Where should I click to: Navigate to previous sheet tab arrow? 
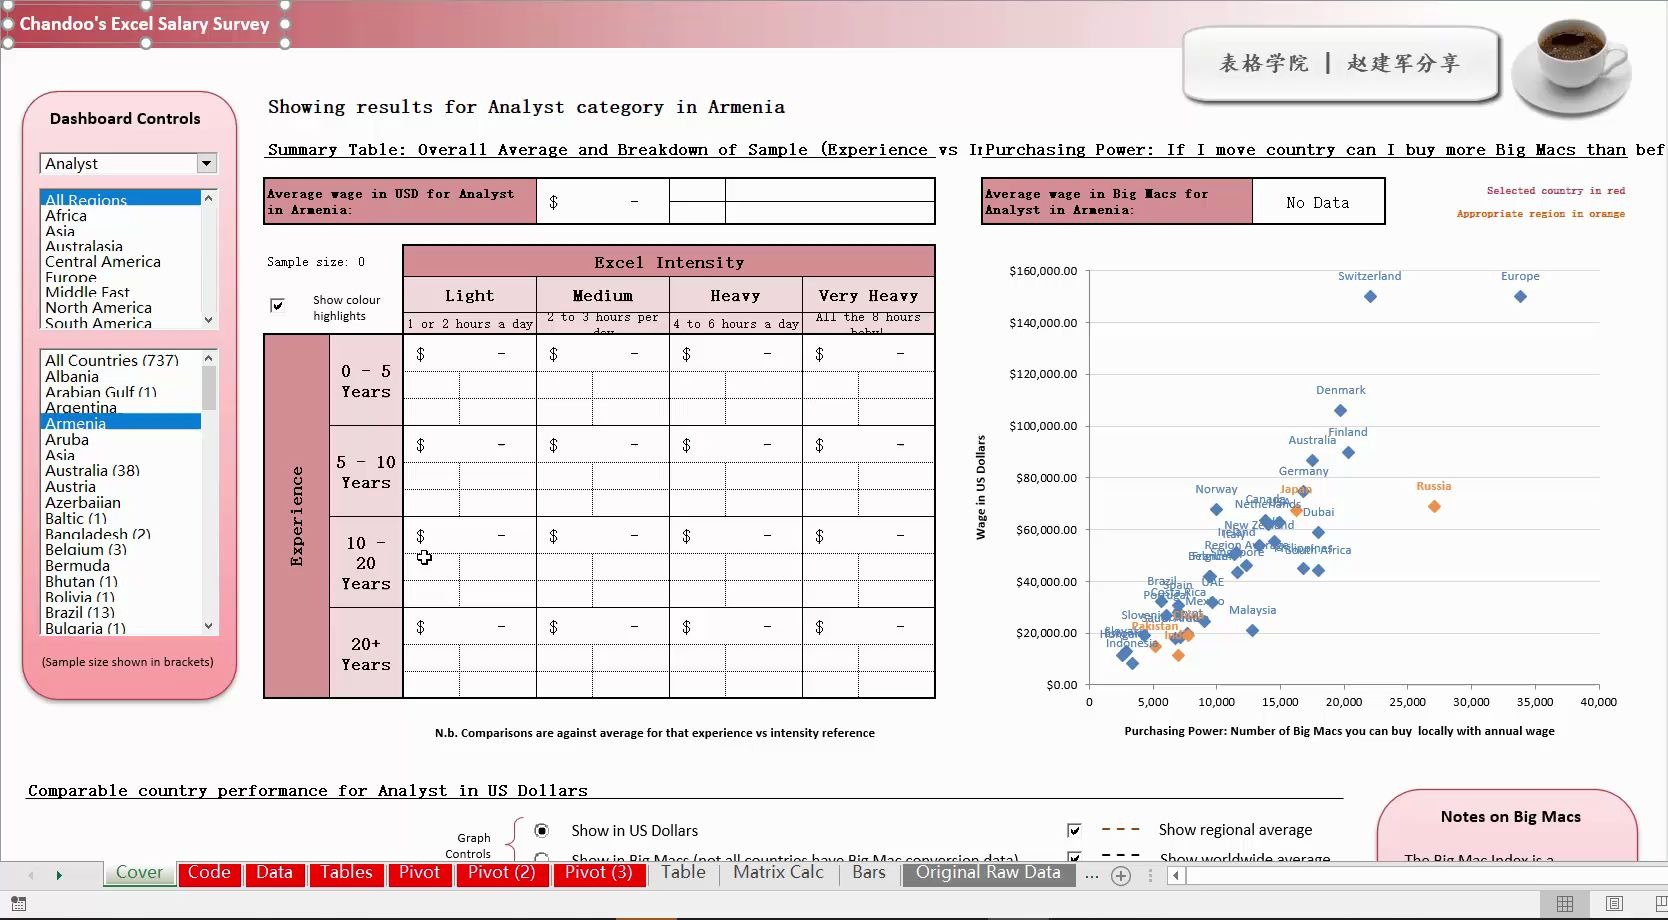[31, 875]
